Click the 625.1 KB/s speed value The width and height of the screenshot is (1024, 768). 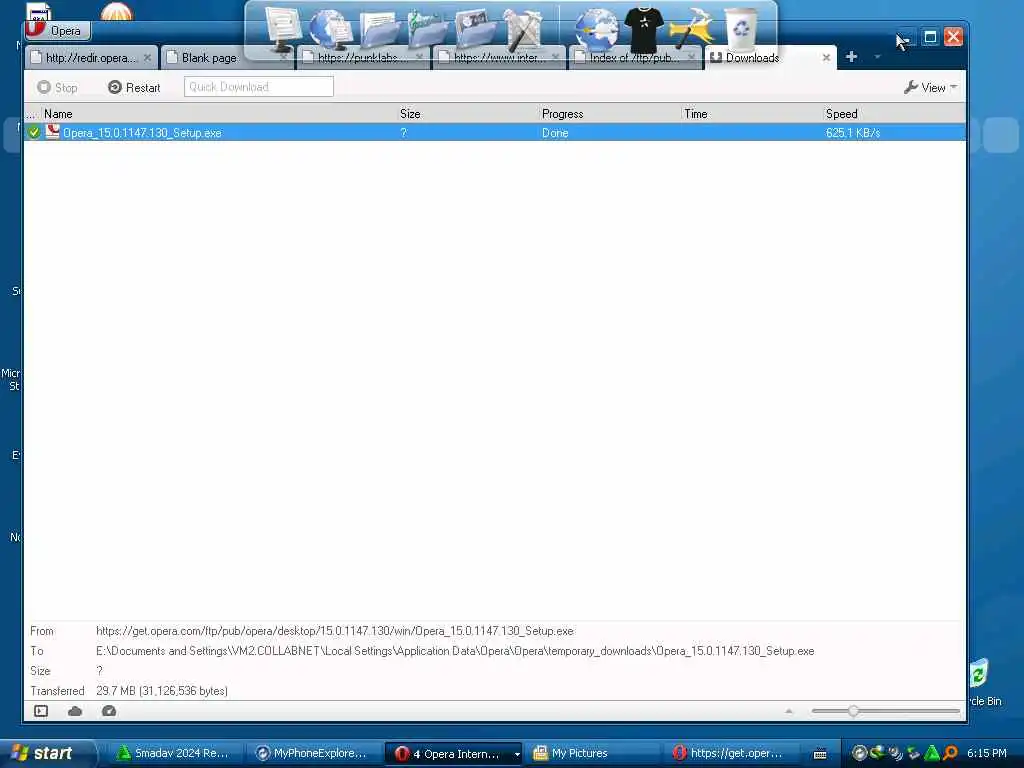click(853, 133)
